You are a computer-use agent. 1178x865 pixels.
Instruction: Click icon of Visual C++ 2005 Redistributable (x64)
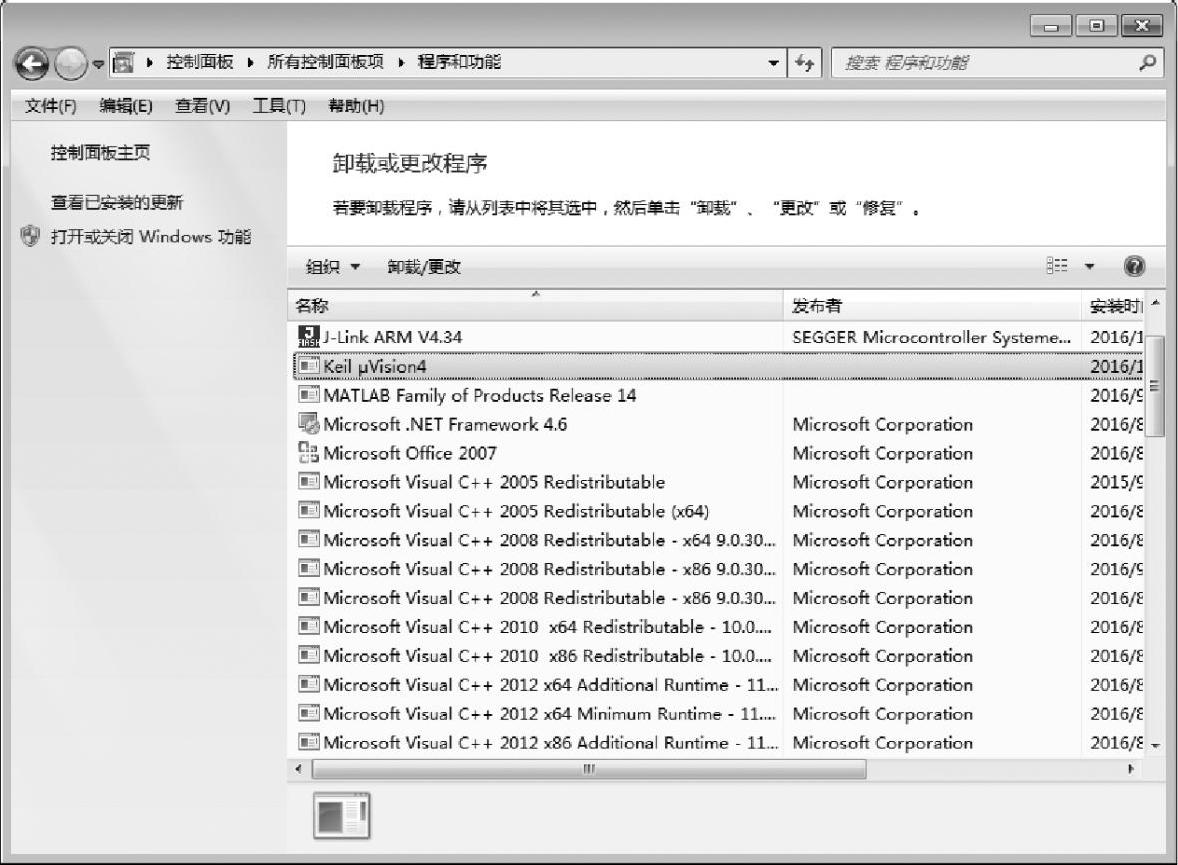point(309,510)
